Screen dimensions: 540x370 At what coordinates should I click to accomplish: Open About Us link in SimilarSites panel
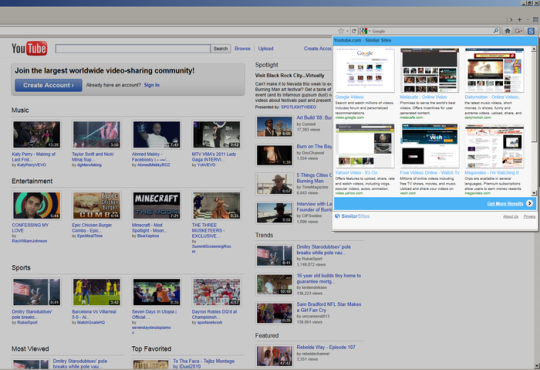coord(510,217)
